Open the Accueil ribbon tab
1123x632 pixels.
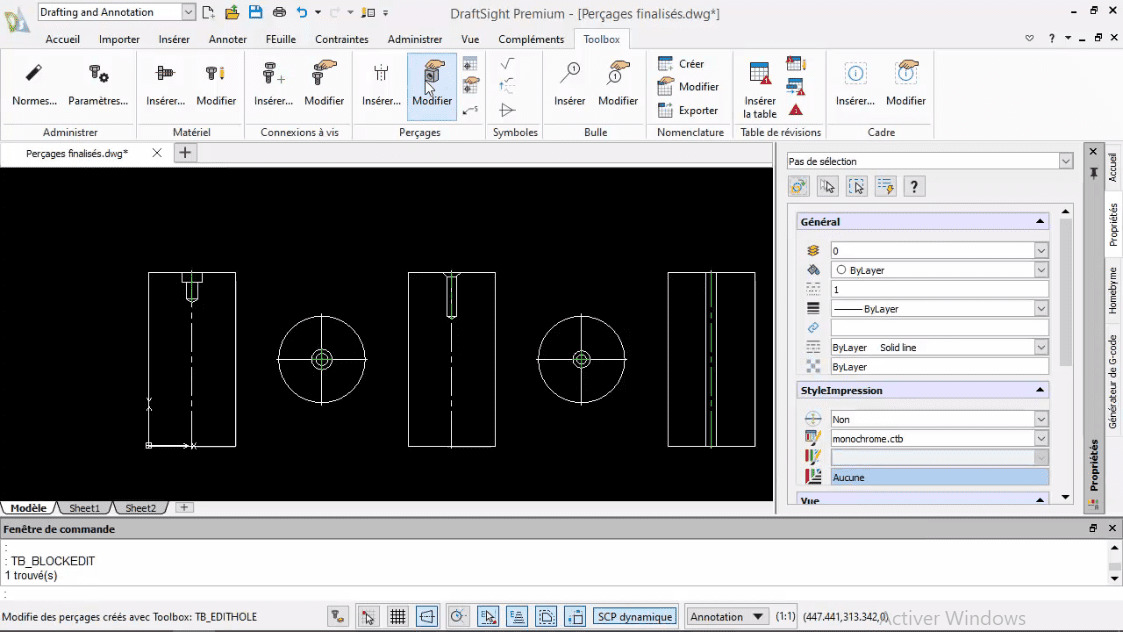coord(62,39)
